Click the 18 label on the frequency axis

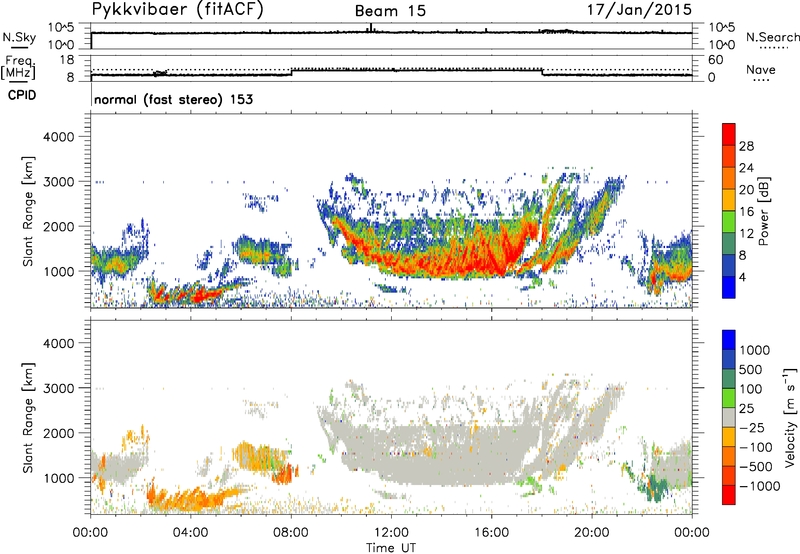click(x=67, y=60)
